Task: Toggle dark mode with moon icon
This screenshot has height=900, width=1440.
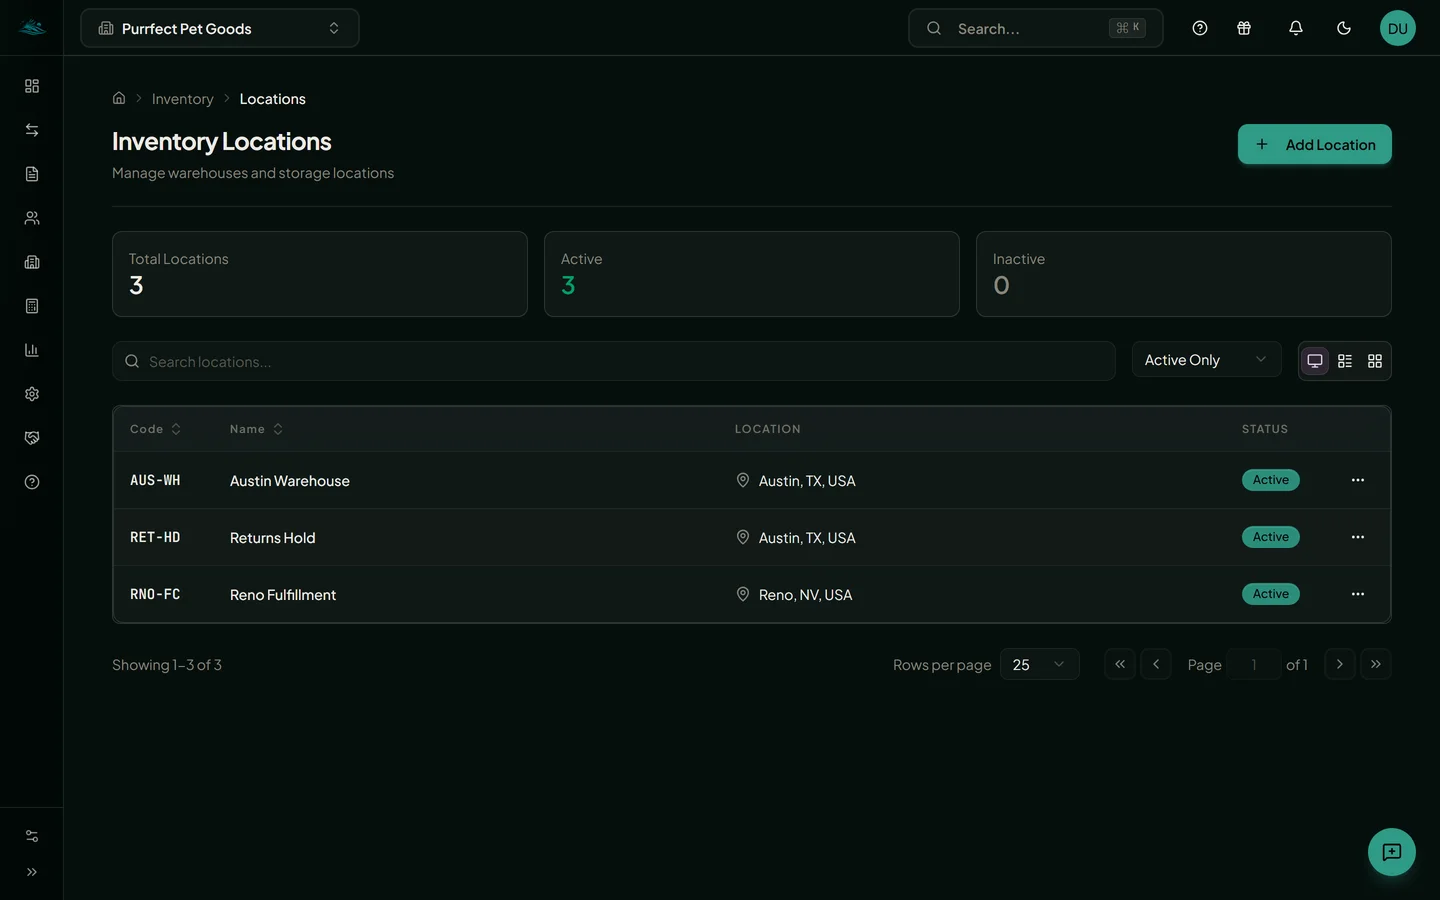Action: click(1344, 28)
